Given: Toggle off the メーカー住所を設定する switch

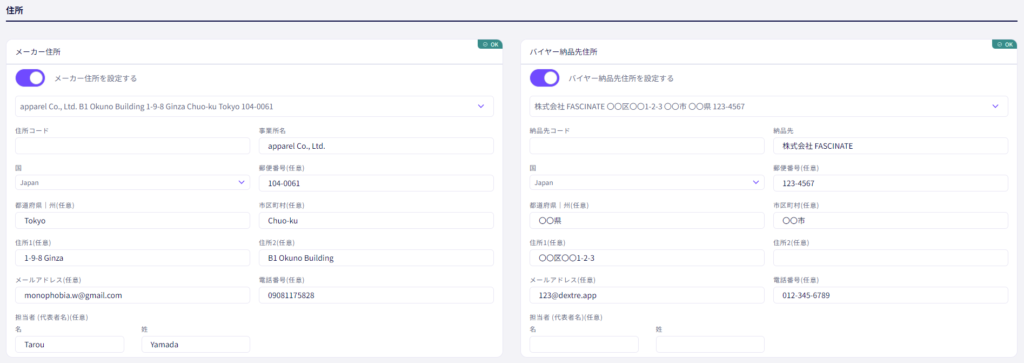Looking at the screenshot, I should [30, 78].
